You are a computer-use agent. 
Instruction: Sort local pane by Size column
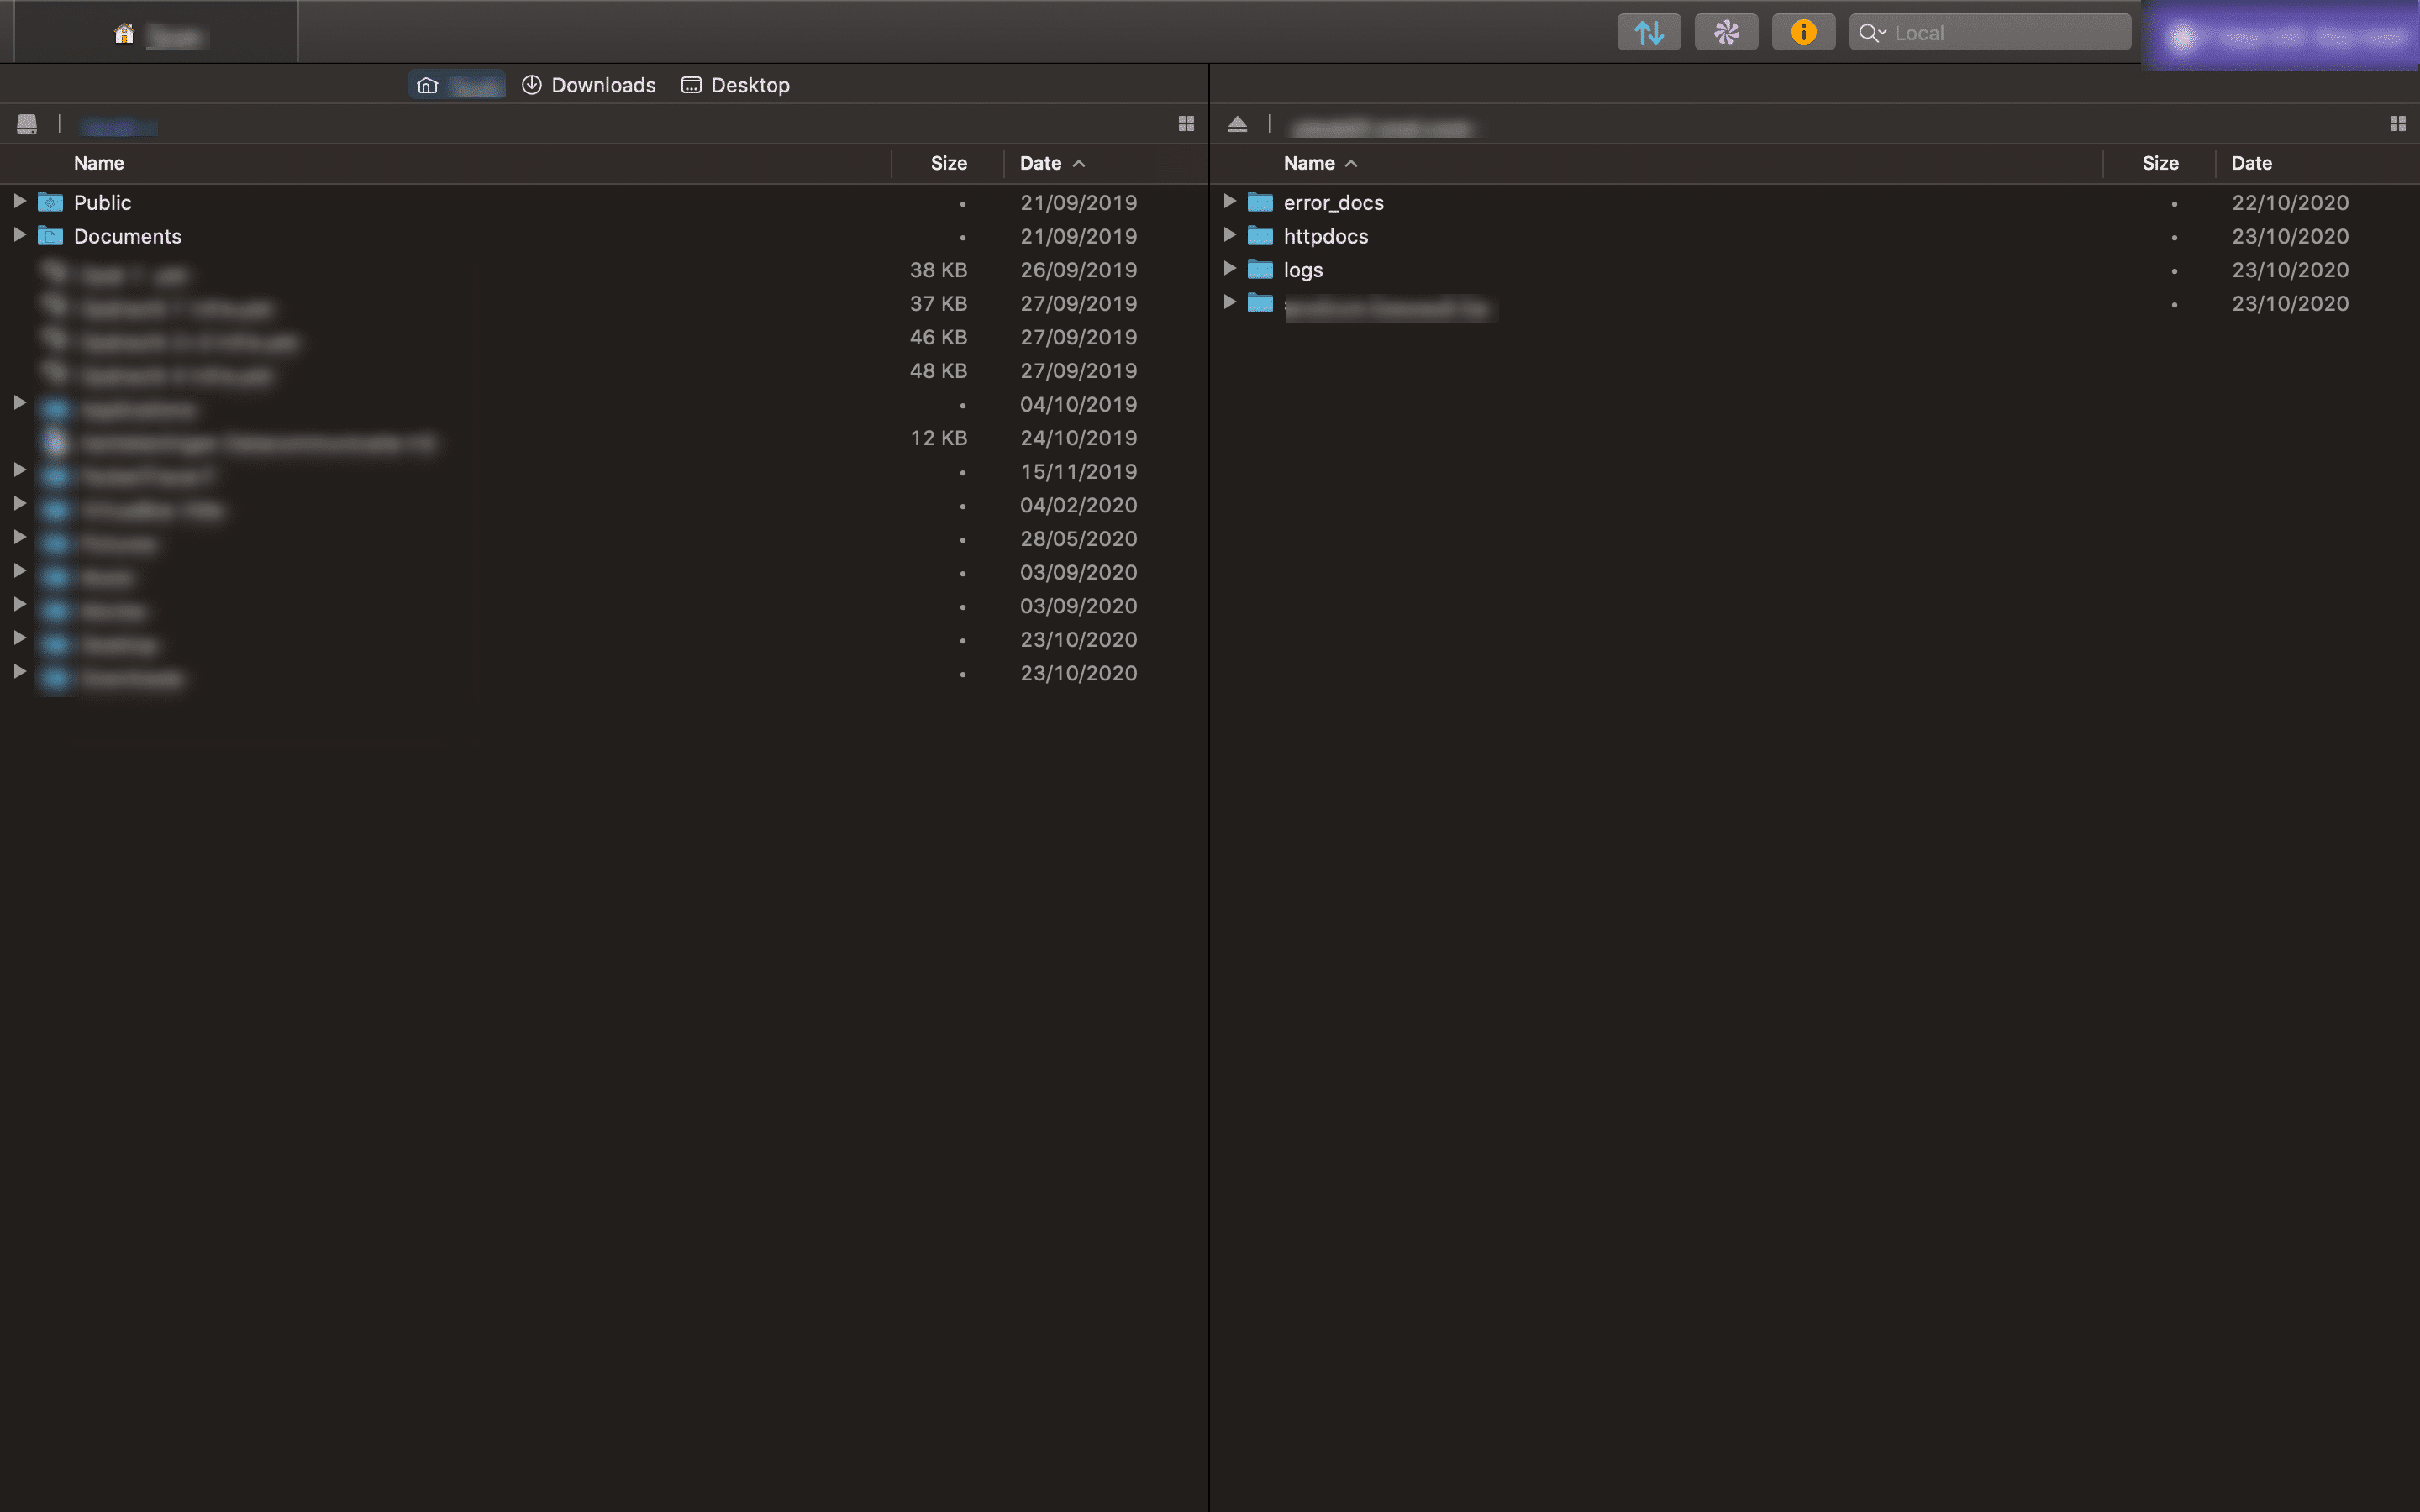948,163
